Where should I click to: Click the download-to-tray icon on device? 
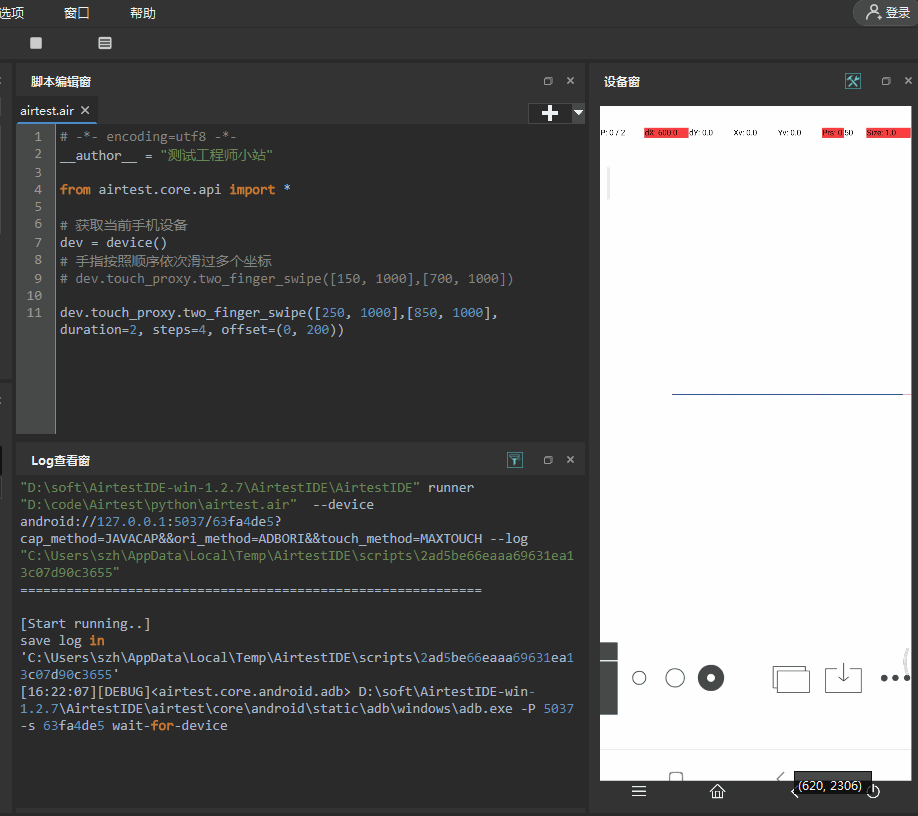click(843, 677)
